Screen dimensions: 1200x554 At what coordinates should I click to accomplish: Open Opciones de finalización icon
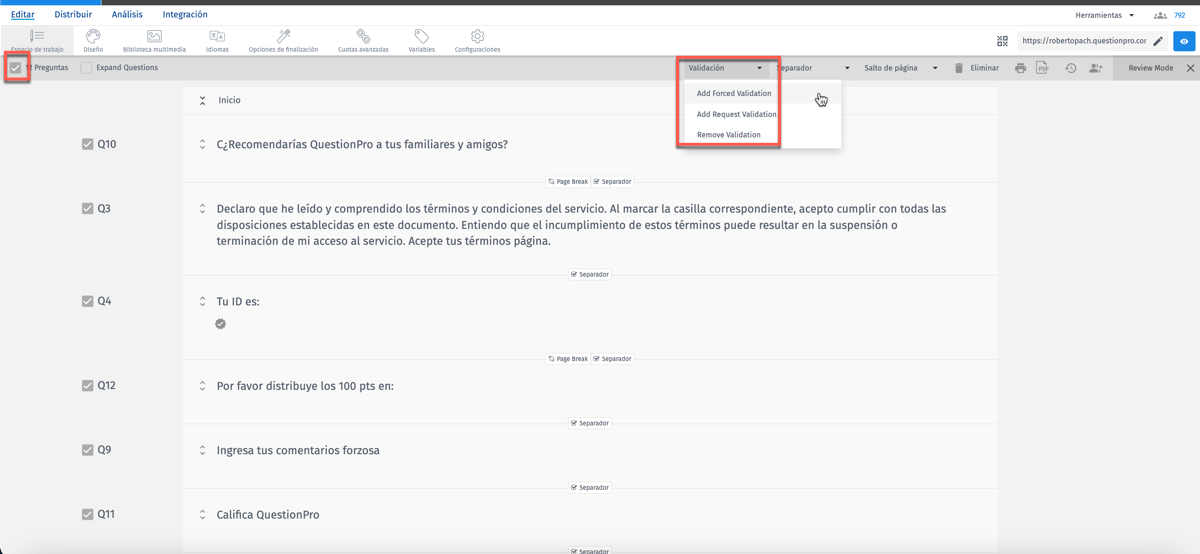[283, 36]
